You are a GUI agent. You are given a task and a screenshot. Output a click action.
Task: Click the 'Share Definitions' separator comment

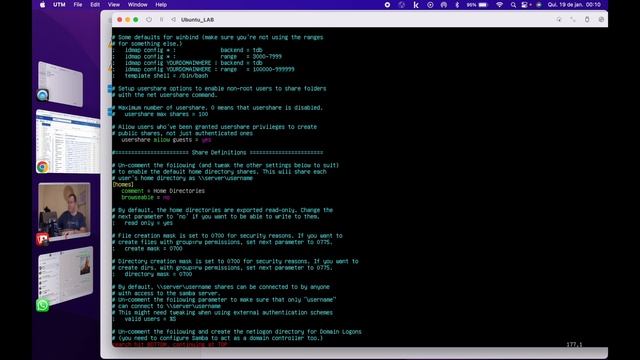218,152
